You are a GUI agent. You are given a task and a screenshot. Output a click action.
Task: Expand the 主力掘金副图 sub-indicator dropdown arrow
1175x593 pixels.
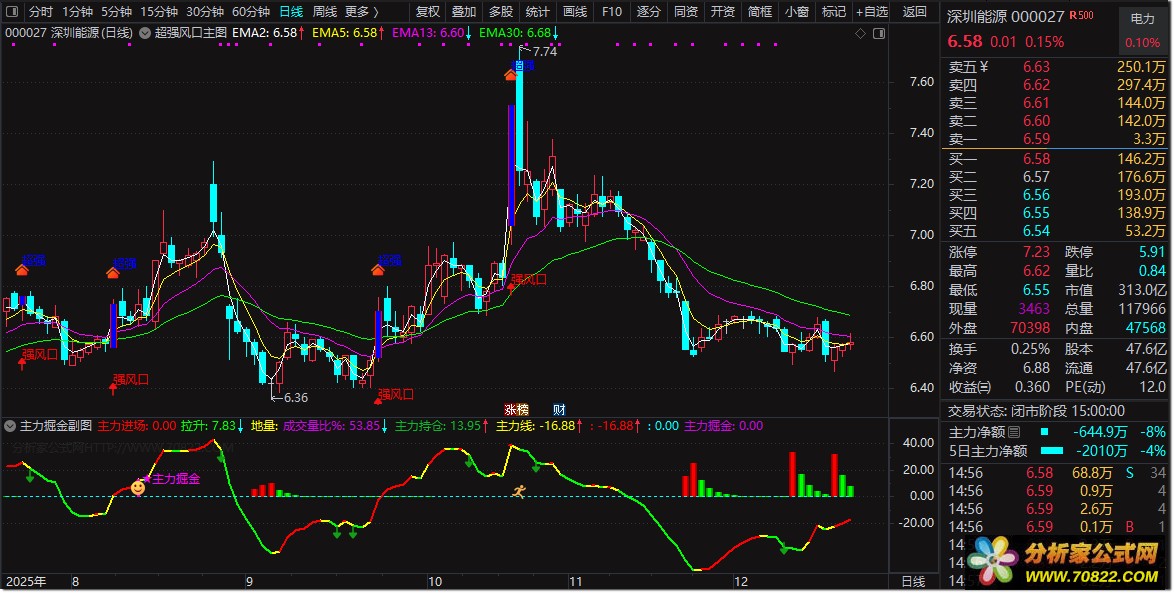tap(10, 426)
